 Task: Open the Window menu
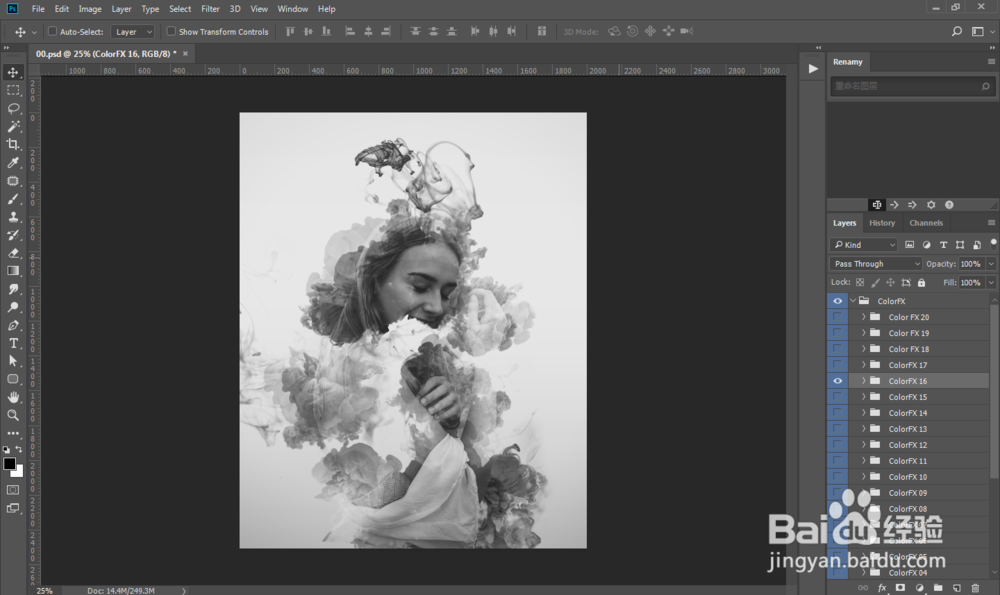tap(293, 9)
